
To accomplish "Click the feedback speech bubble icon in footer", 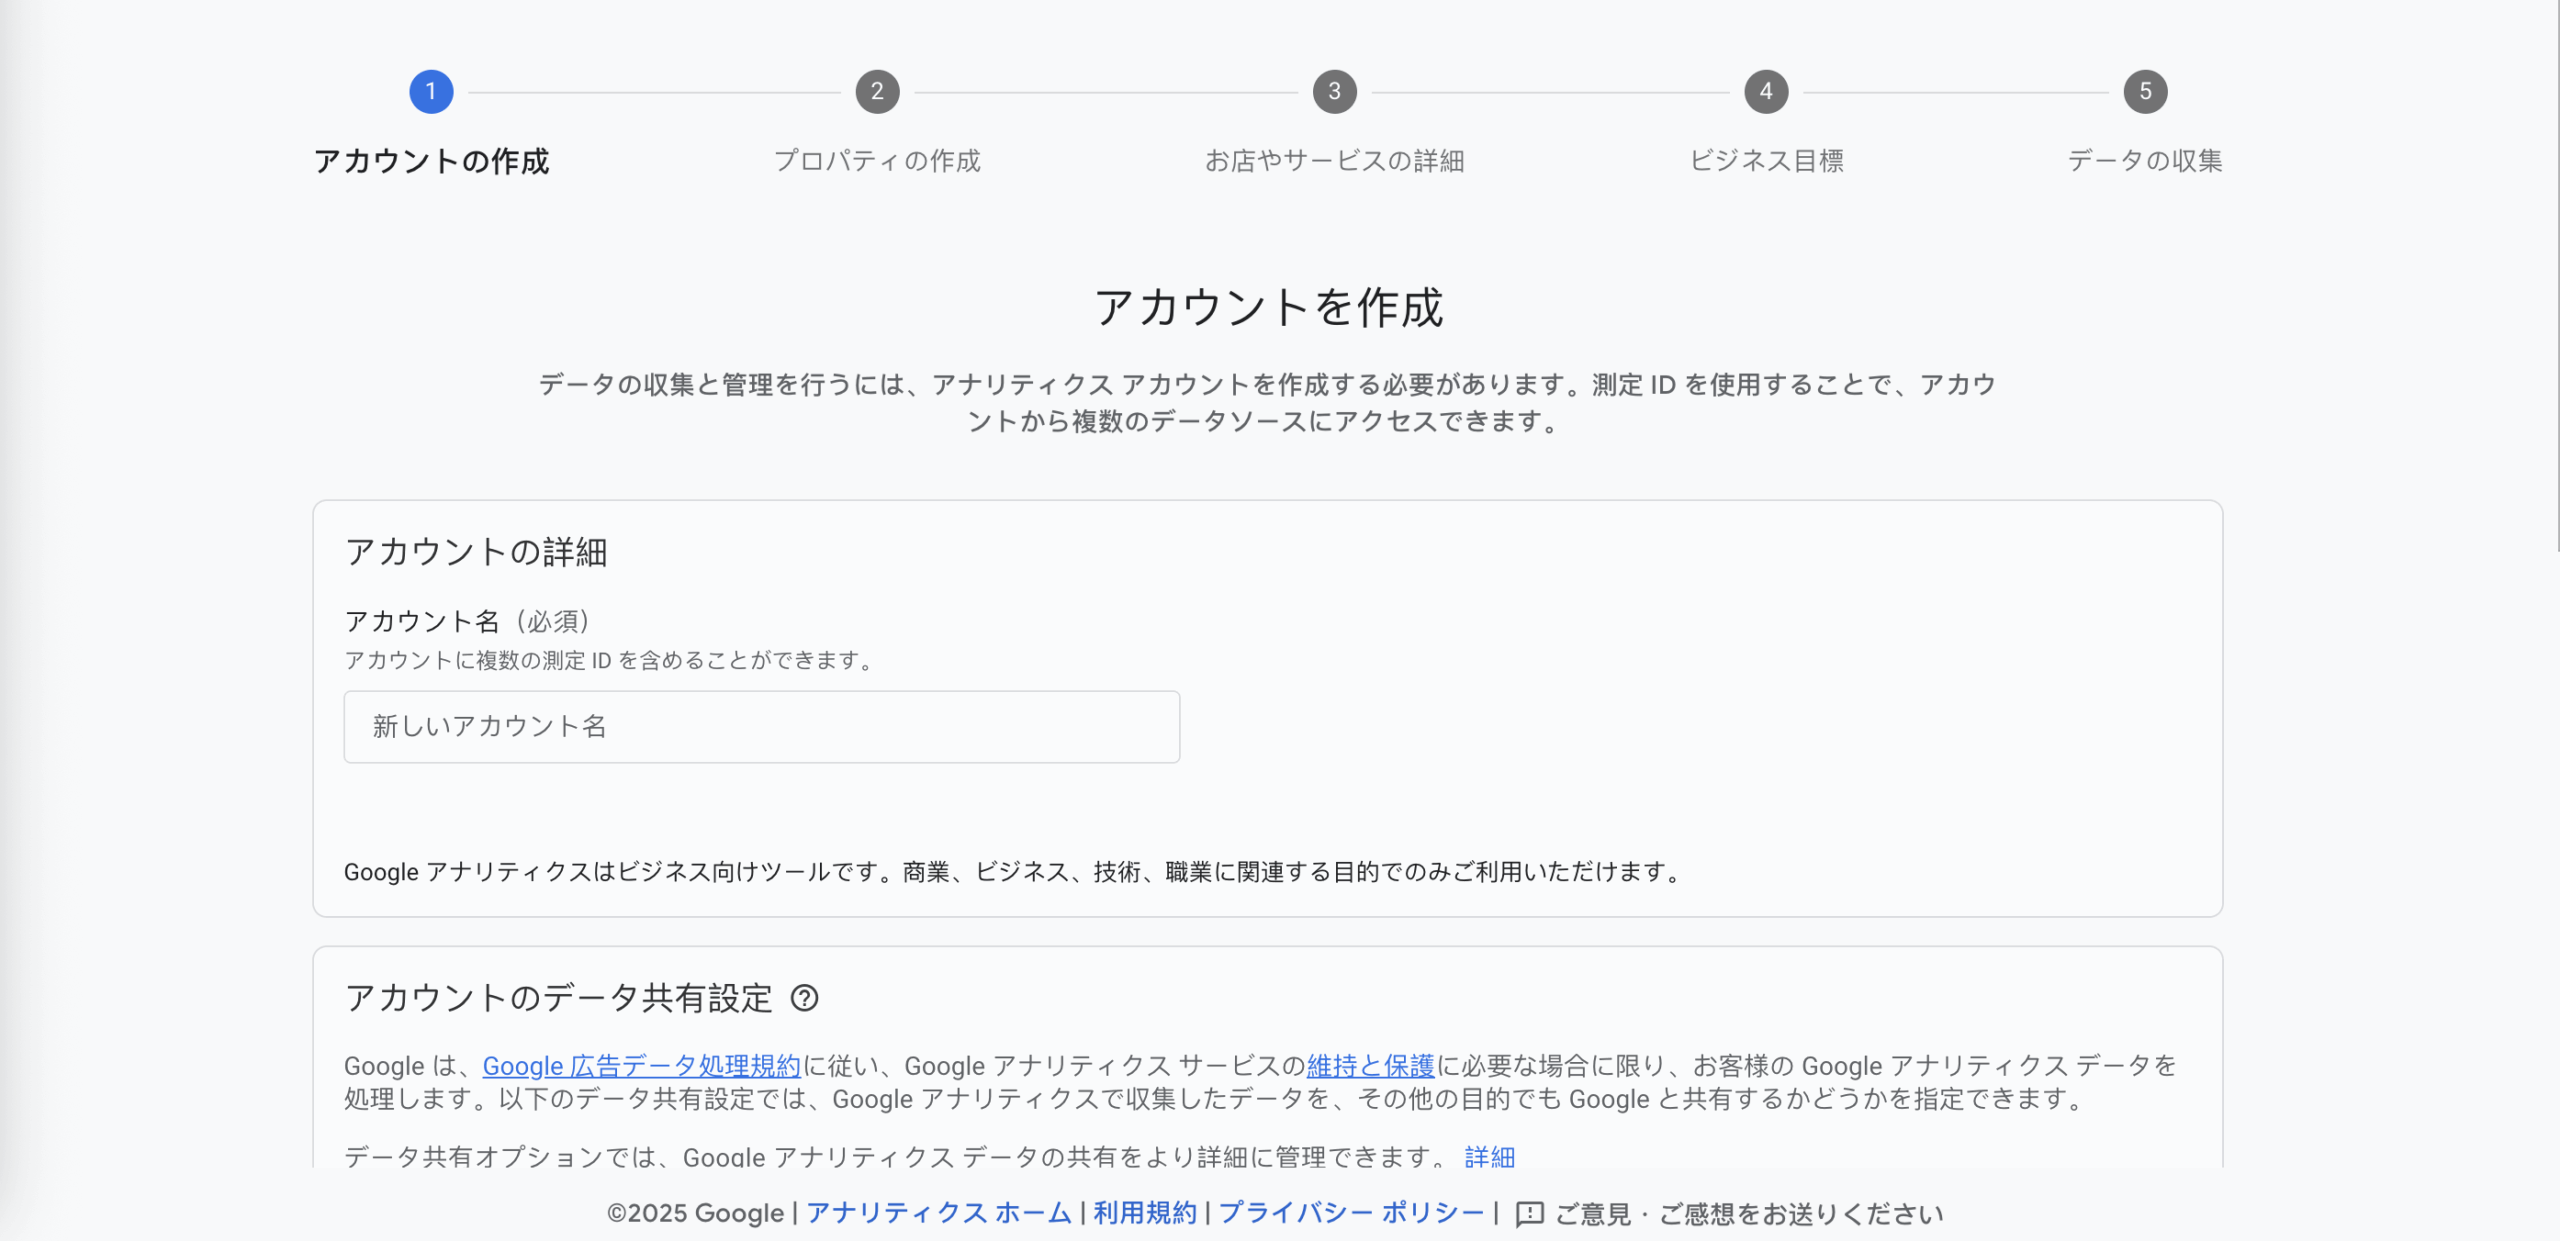I will pos(1529,1214).
